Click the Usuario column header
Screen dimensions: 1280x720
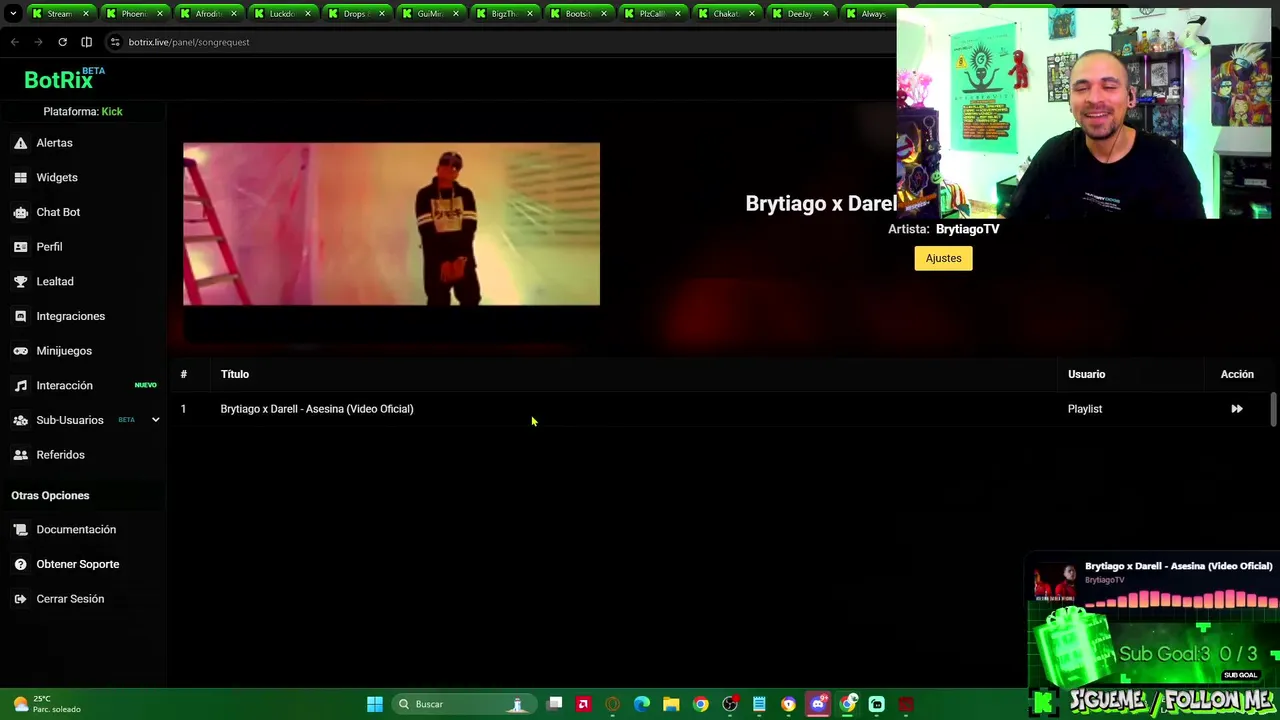click(x=1086, y=374)
